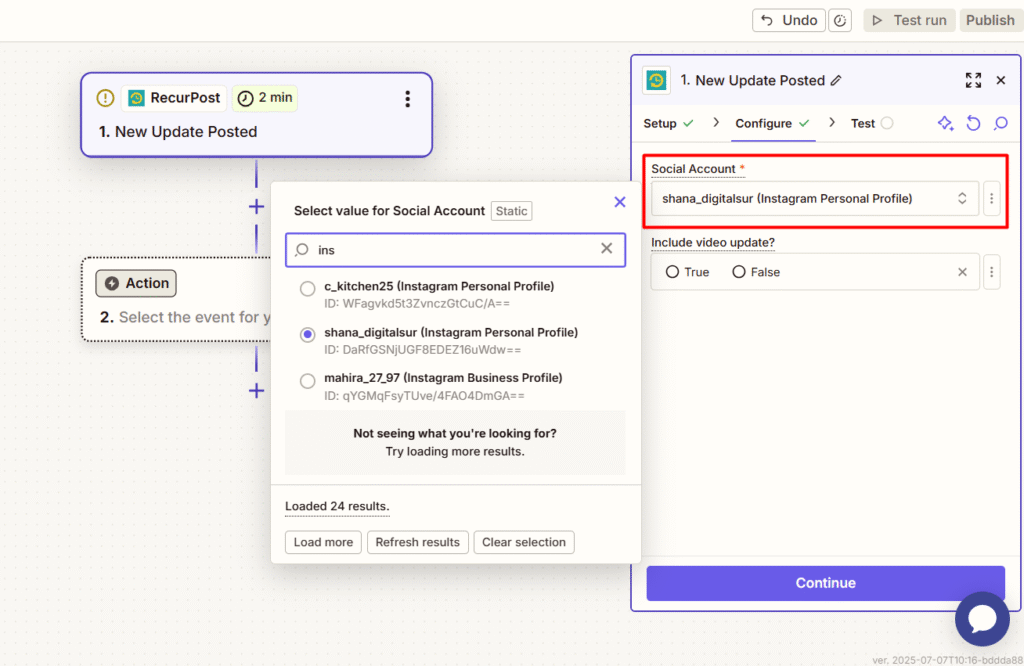Viewport: 1024px width, 666px height.
Task: Select the Action step placeholder
Action: pos(176,300)
